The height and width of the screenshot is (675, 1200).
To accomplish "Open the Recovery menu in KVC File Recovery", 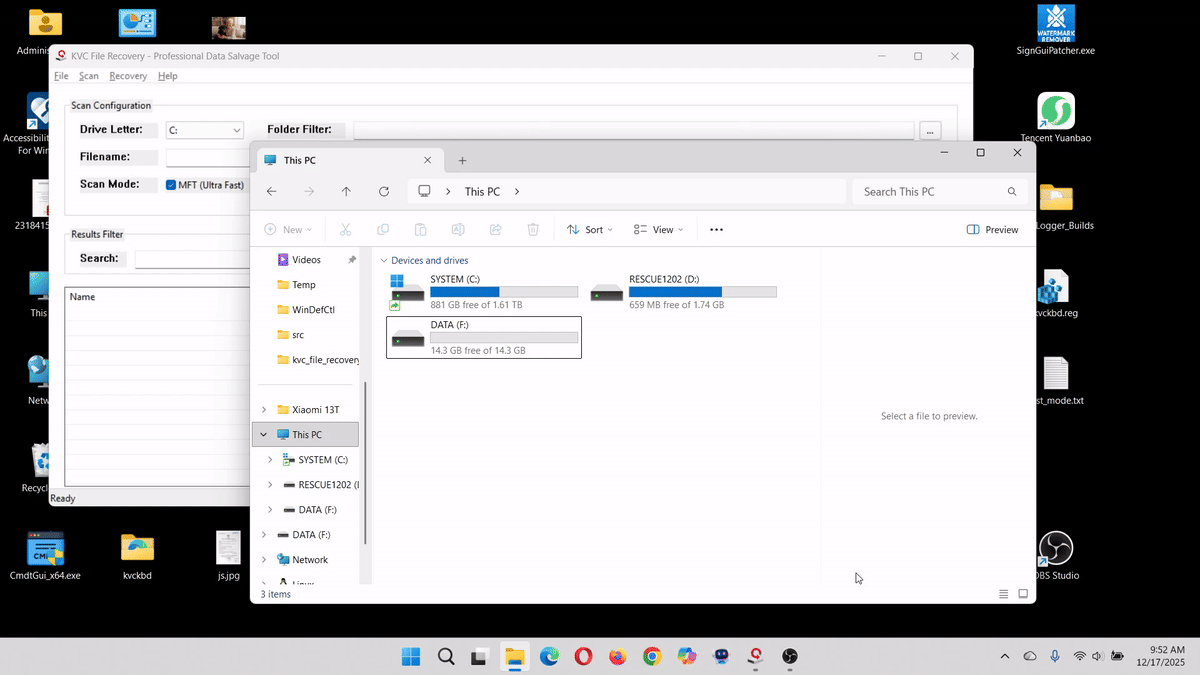I will 128,75.
